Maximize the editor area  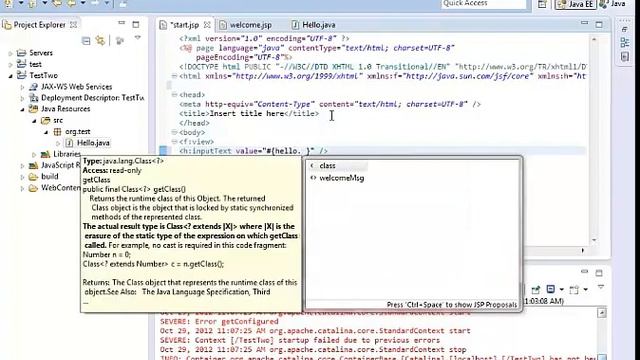click(x=599, y=24)
